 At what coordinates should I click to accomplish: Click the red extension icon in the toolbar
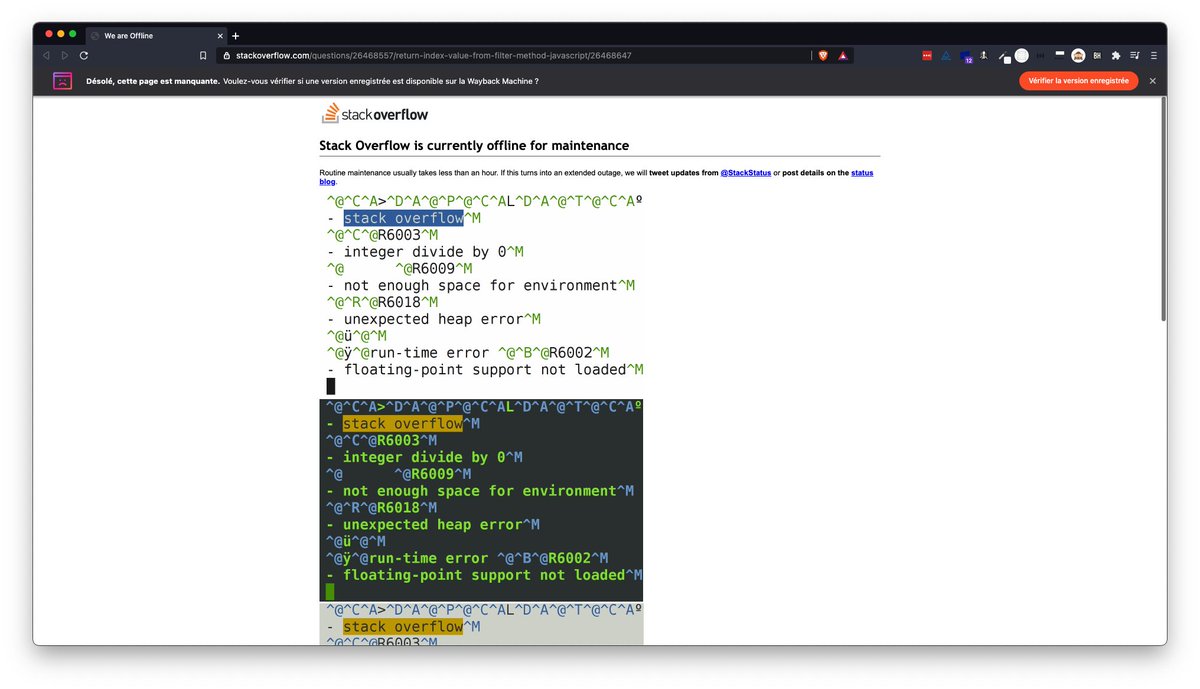927,56
